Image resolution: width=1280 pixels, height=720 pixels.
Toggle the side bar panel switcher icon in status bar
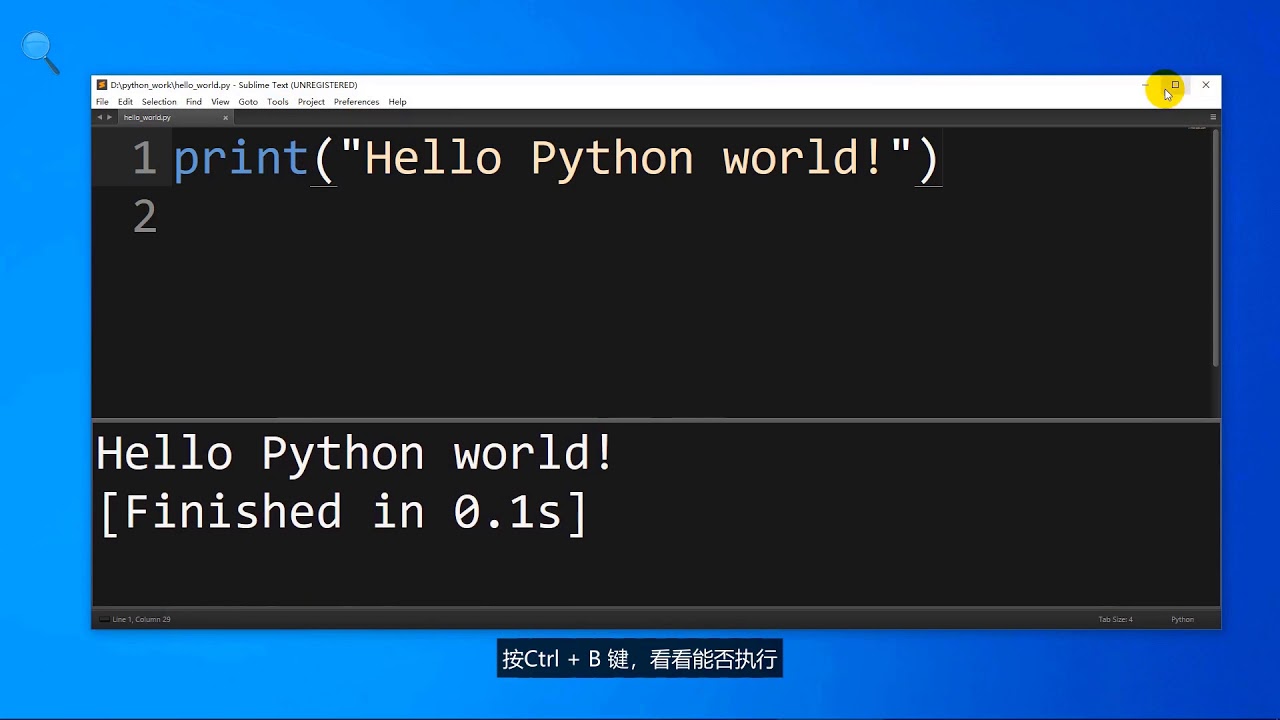(104, 619)
